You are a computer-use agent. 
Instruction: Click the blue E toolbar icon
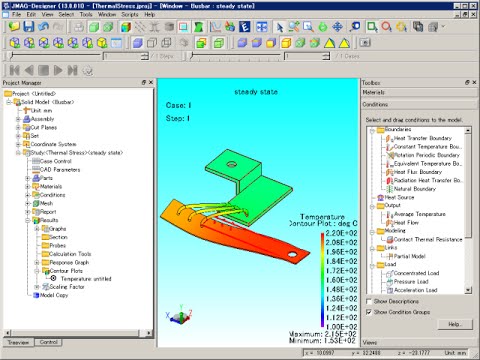coord(244,27)
